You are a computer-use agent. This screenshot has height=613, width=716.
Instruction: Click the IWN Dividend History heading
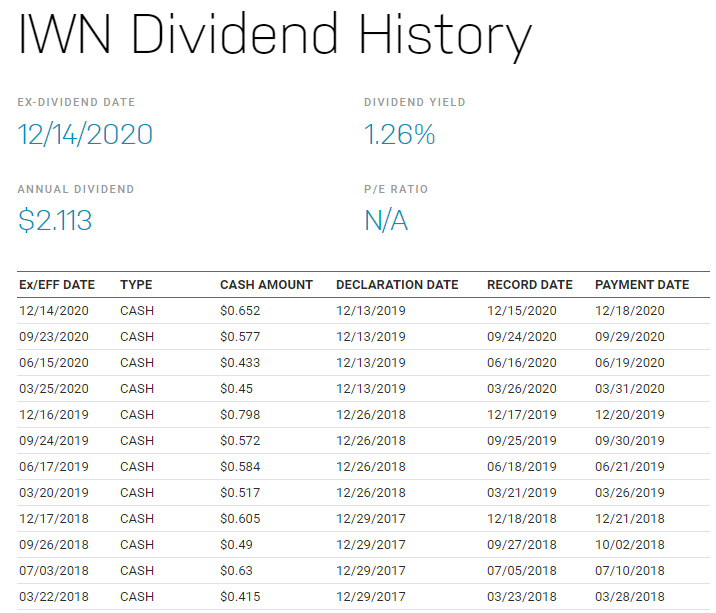[x=275, y=36]
